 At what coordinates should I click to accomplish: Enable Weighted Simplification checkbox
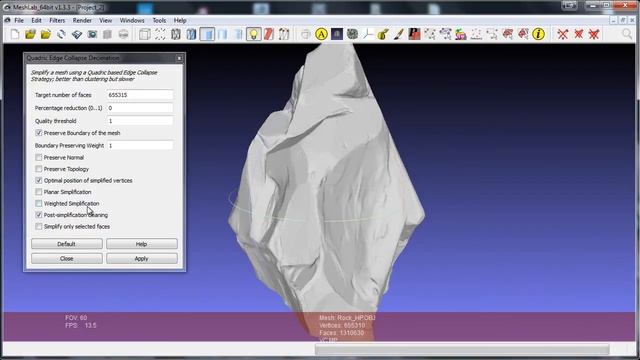39,203
